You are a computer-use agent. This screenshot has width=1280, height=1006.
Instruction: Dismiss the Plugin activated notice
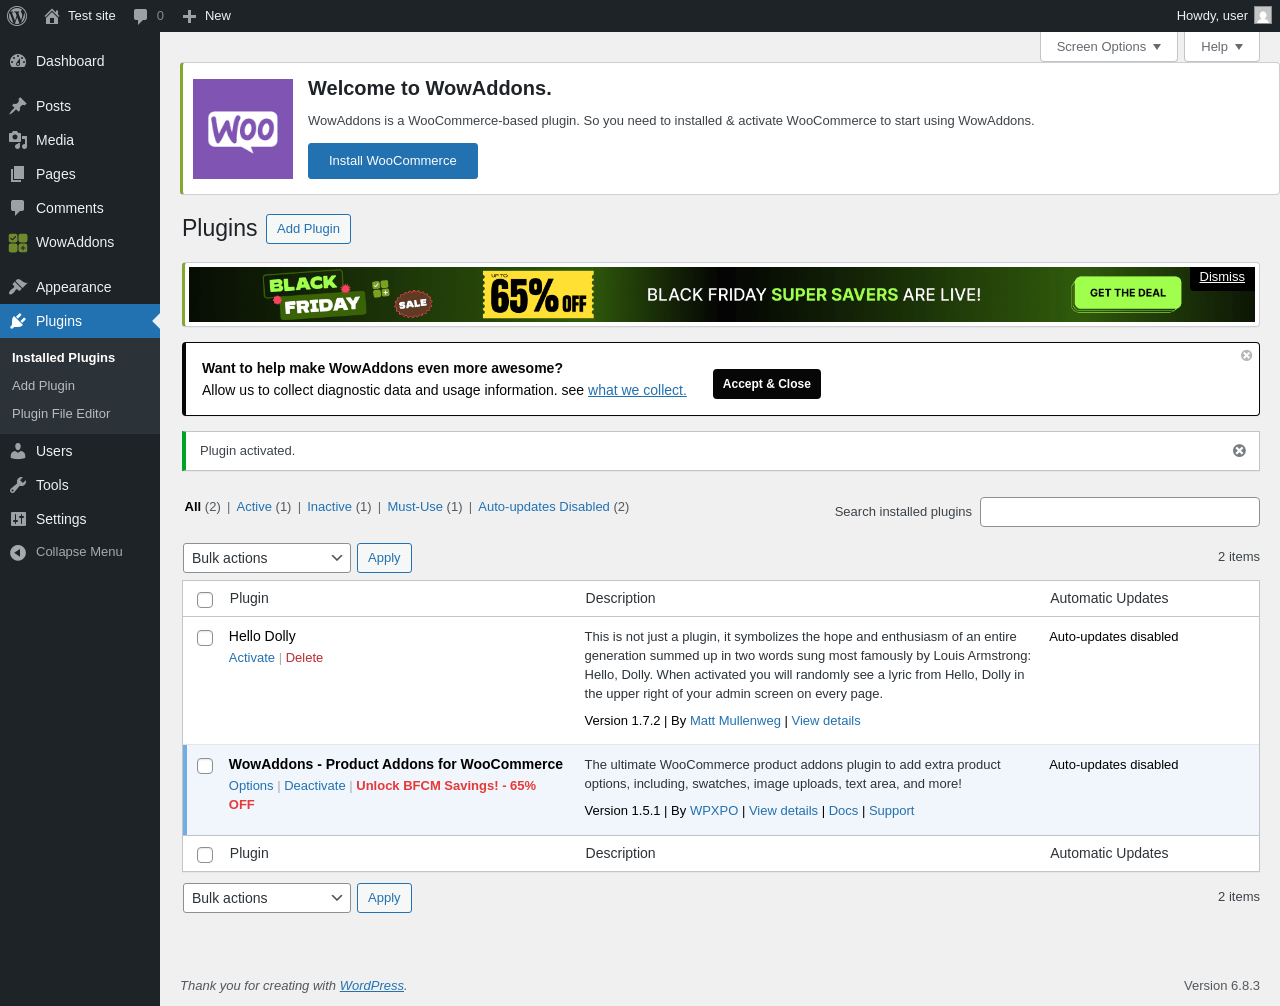coord(1239,451)
